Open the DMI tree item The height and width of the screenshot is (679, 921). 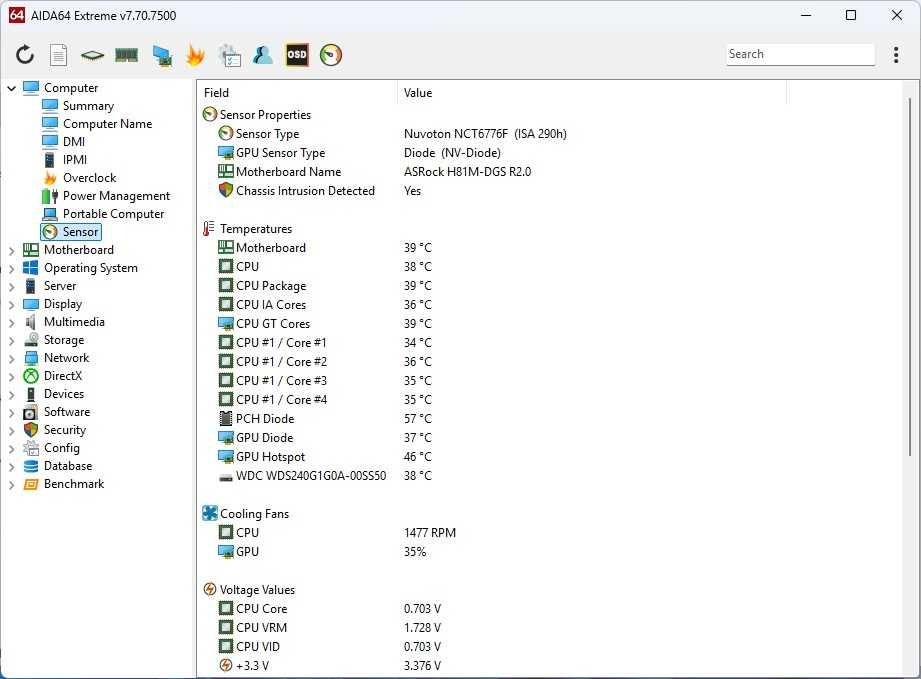[73, 142]
